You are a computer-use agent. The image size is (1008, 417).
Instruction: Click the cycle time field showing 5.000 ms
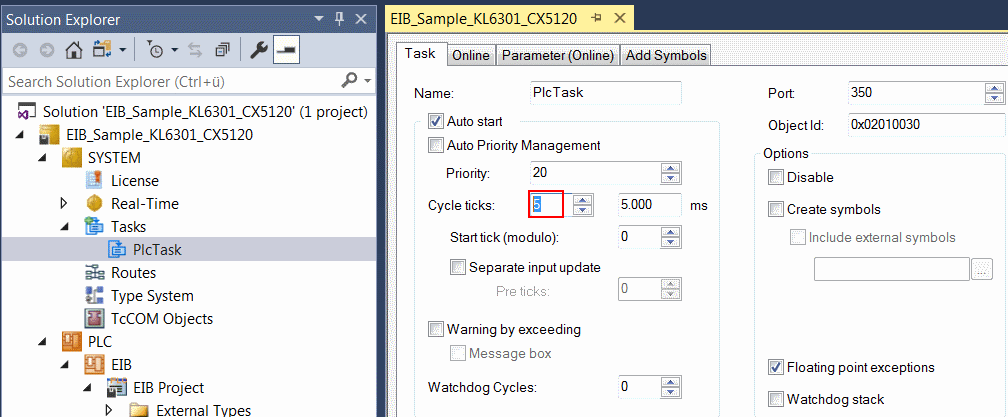[x=649, y=204]
